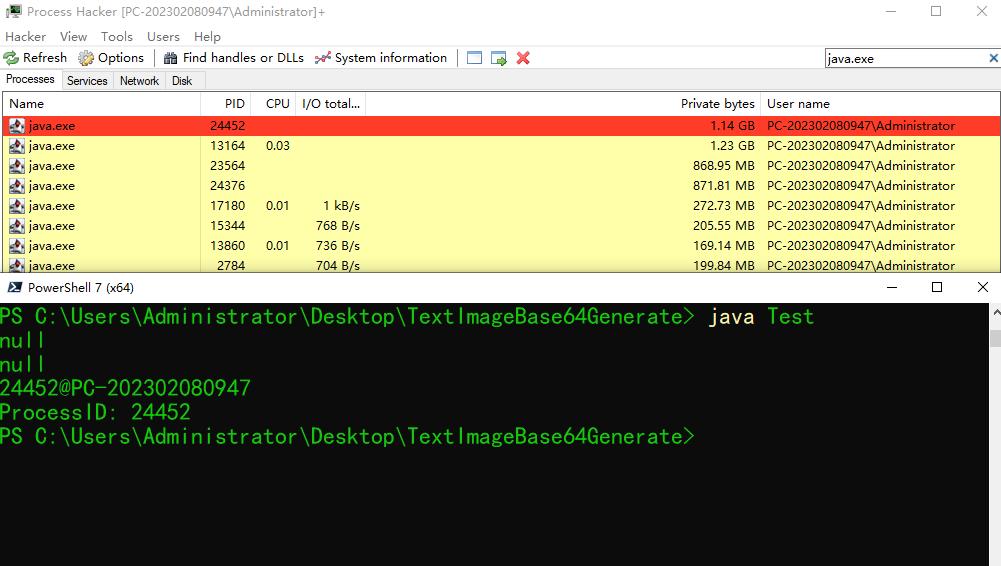The height and width of the screenshot is (566, 1001).
Task: Sort by the Name column header
Action: (102, 103)
